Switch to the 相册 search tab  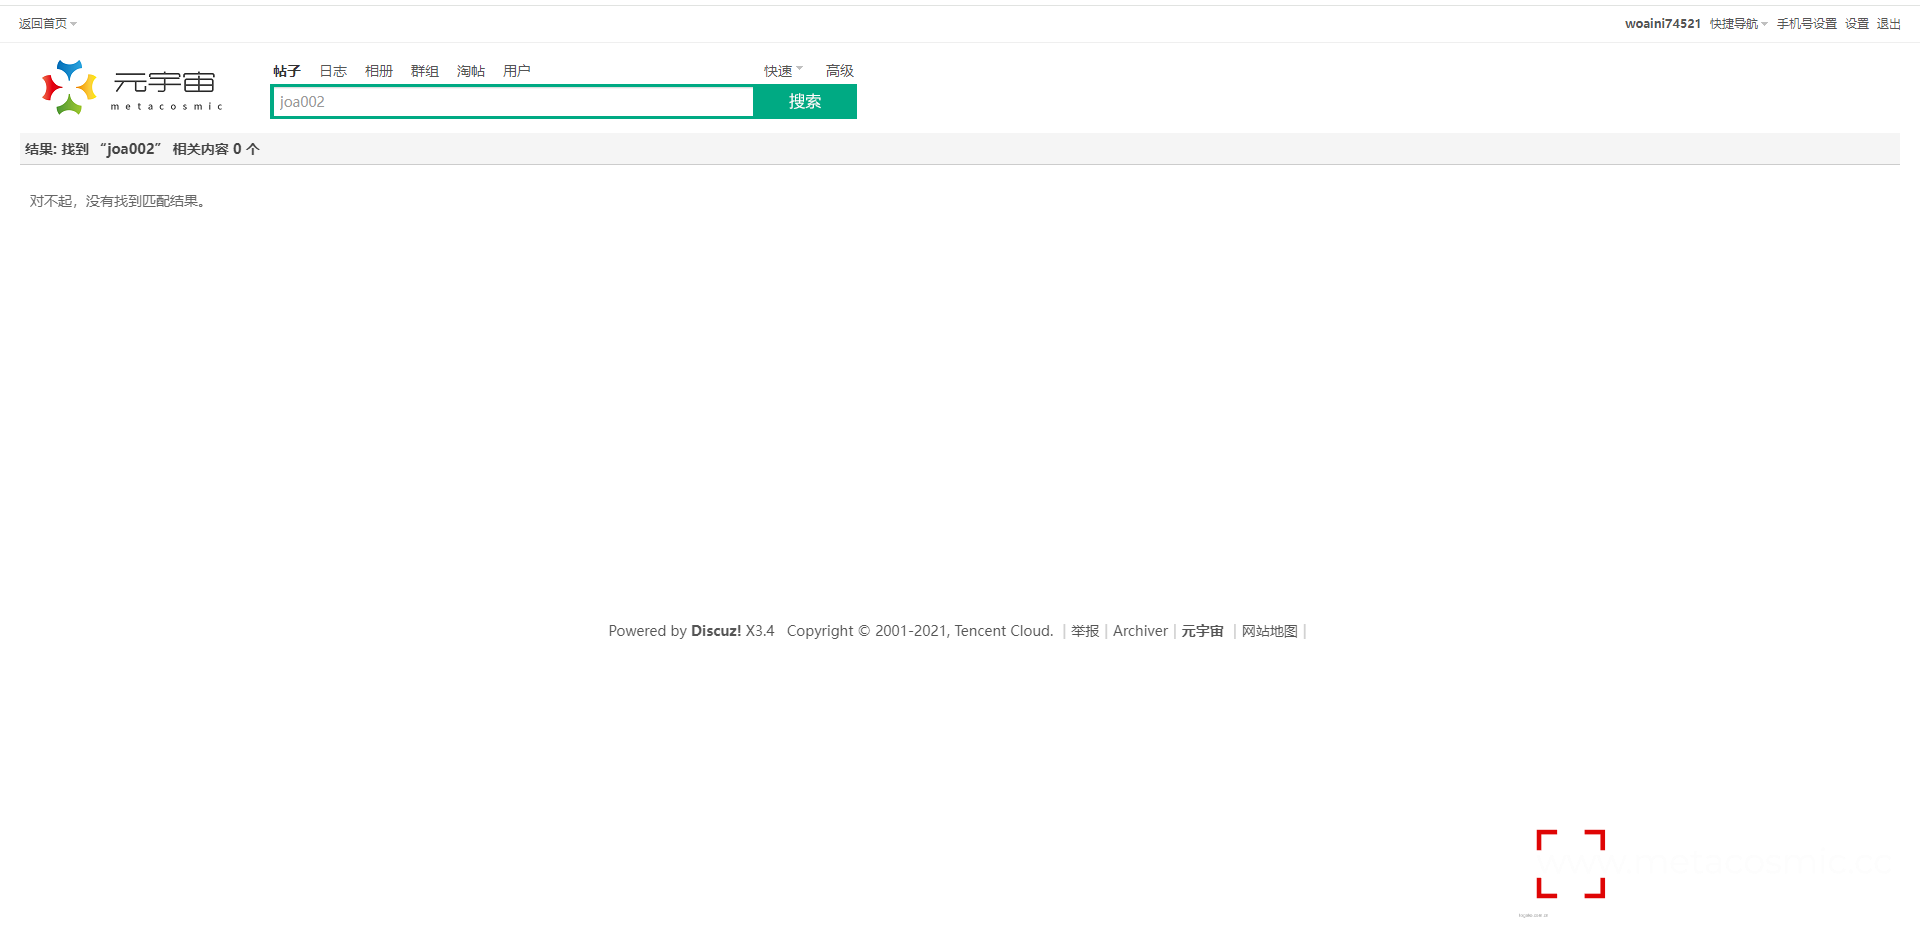coord(379,71)
